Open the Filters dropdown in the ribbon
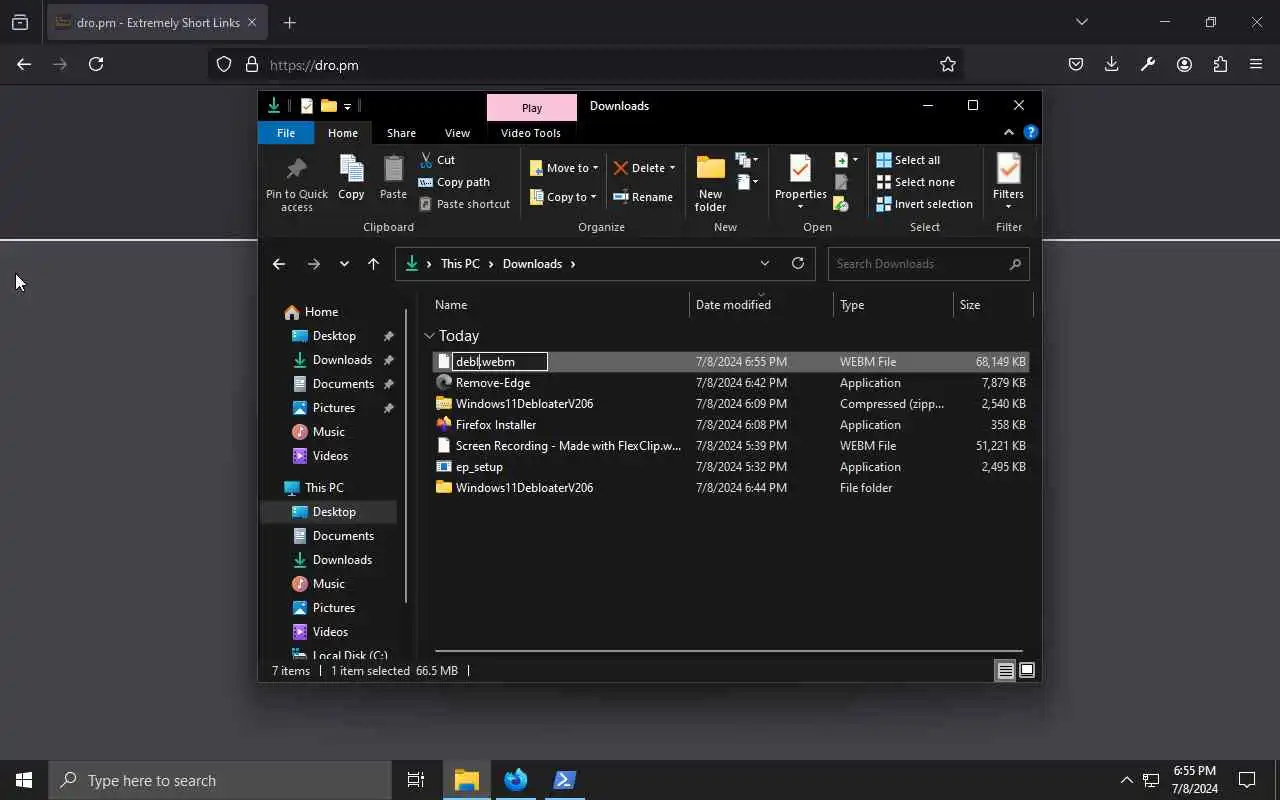 [x=1008, y=182]
